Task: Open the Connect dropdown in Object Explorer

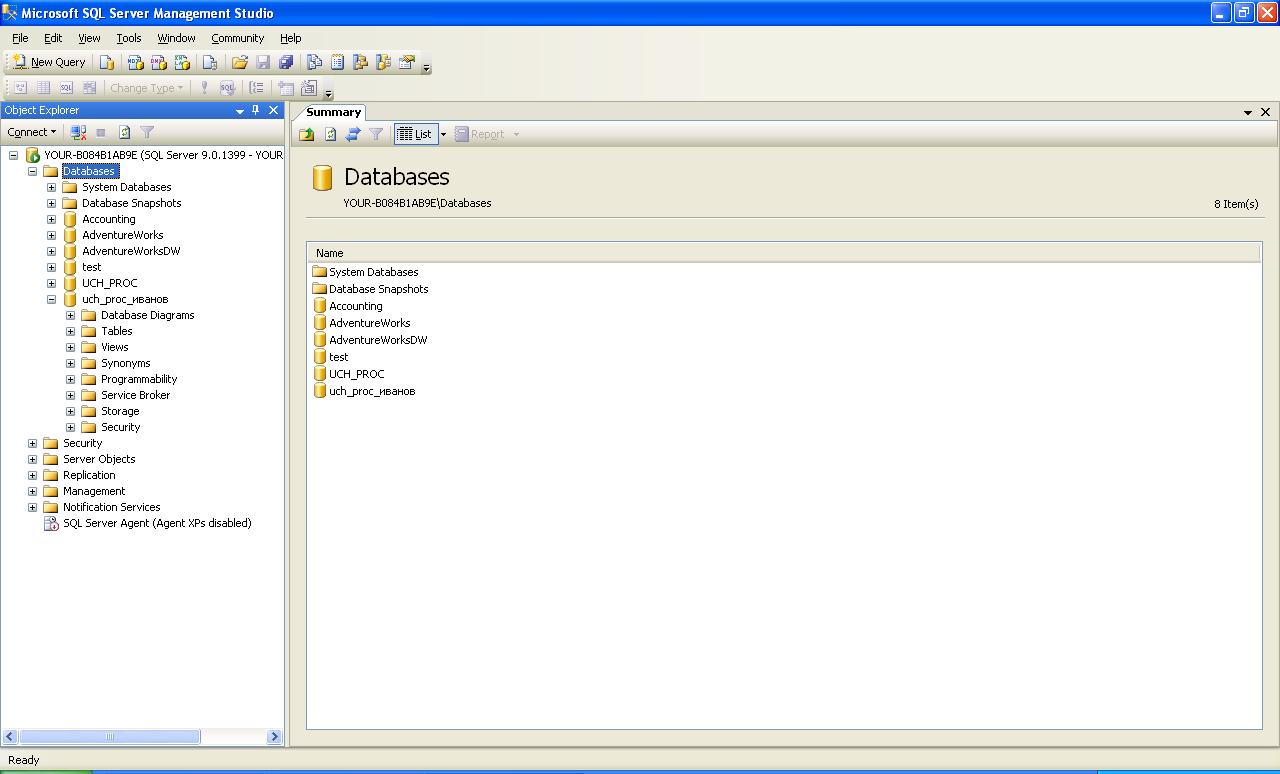Action: coord(32,132)
